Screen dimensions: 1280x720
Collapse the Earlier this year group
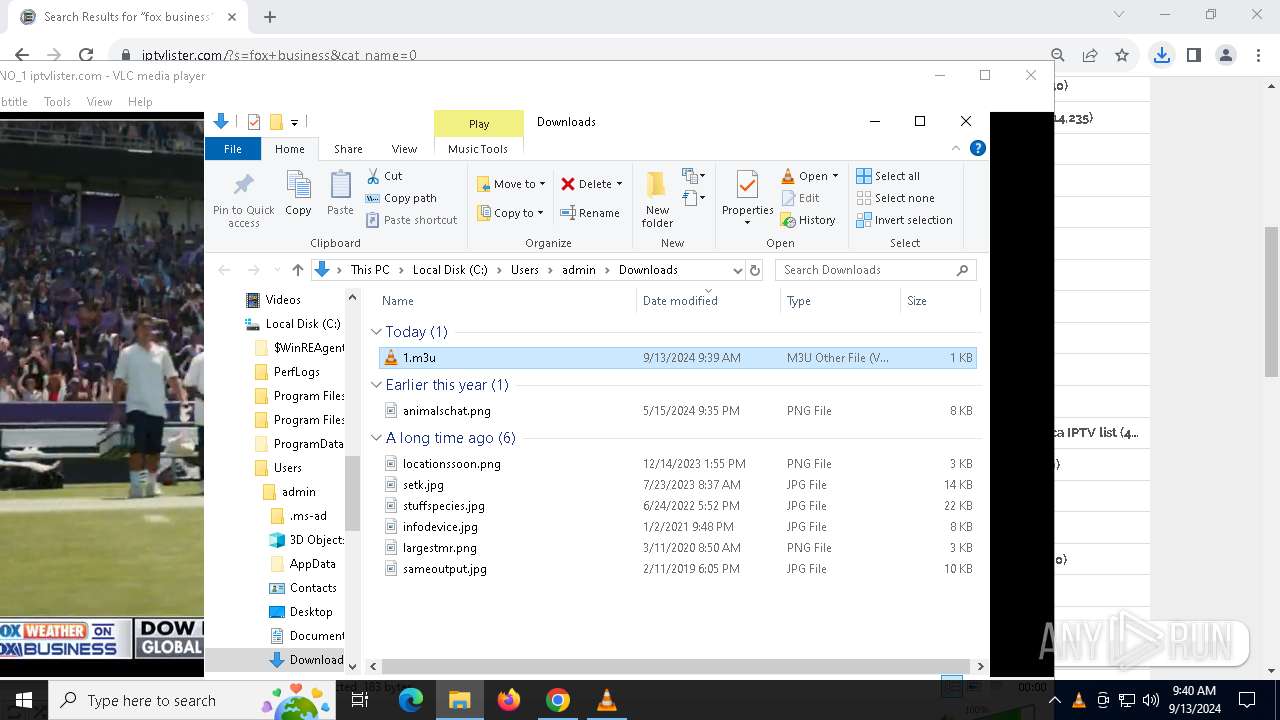tap(377, 385)
